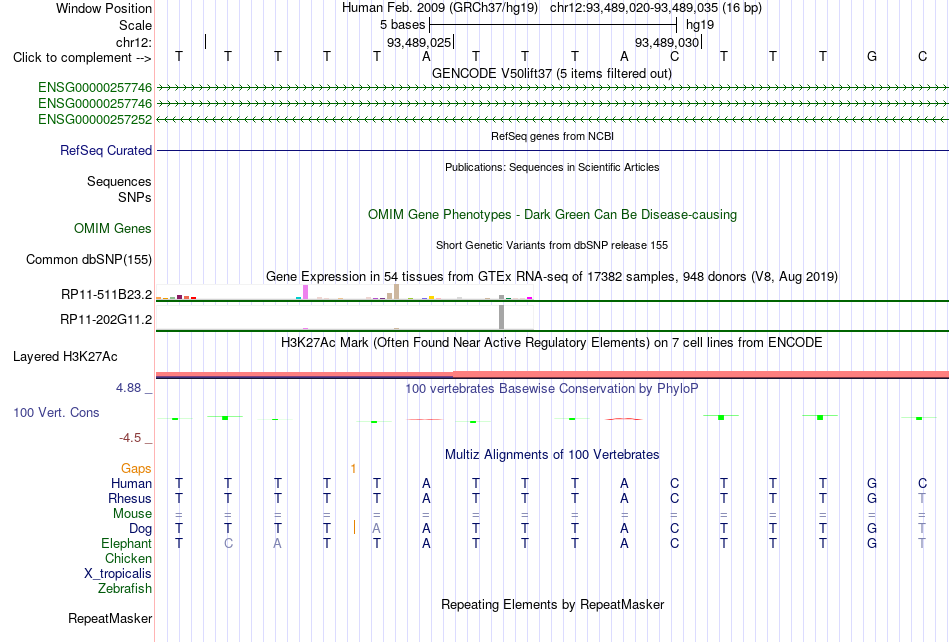Image resolution: width=950 pixels, height=642 pixels.
Task: Click the chr12:93,489,020-93,489,035 position text
Action: (656, 8)
